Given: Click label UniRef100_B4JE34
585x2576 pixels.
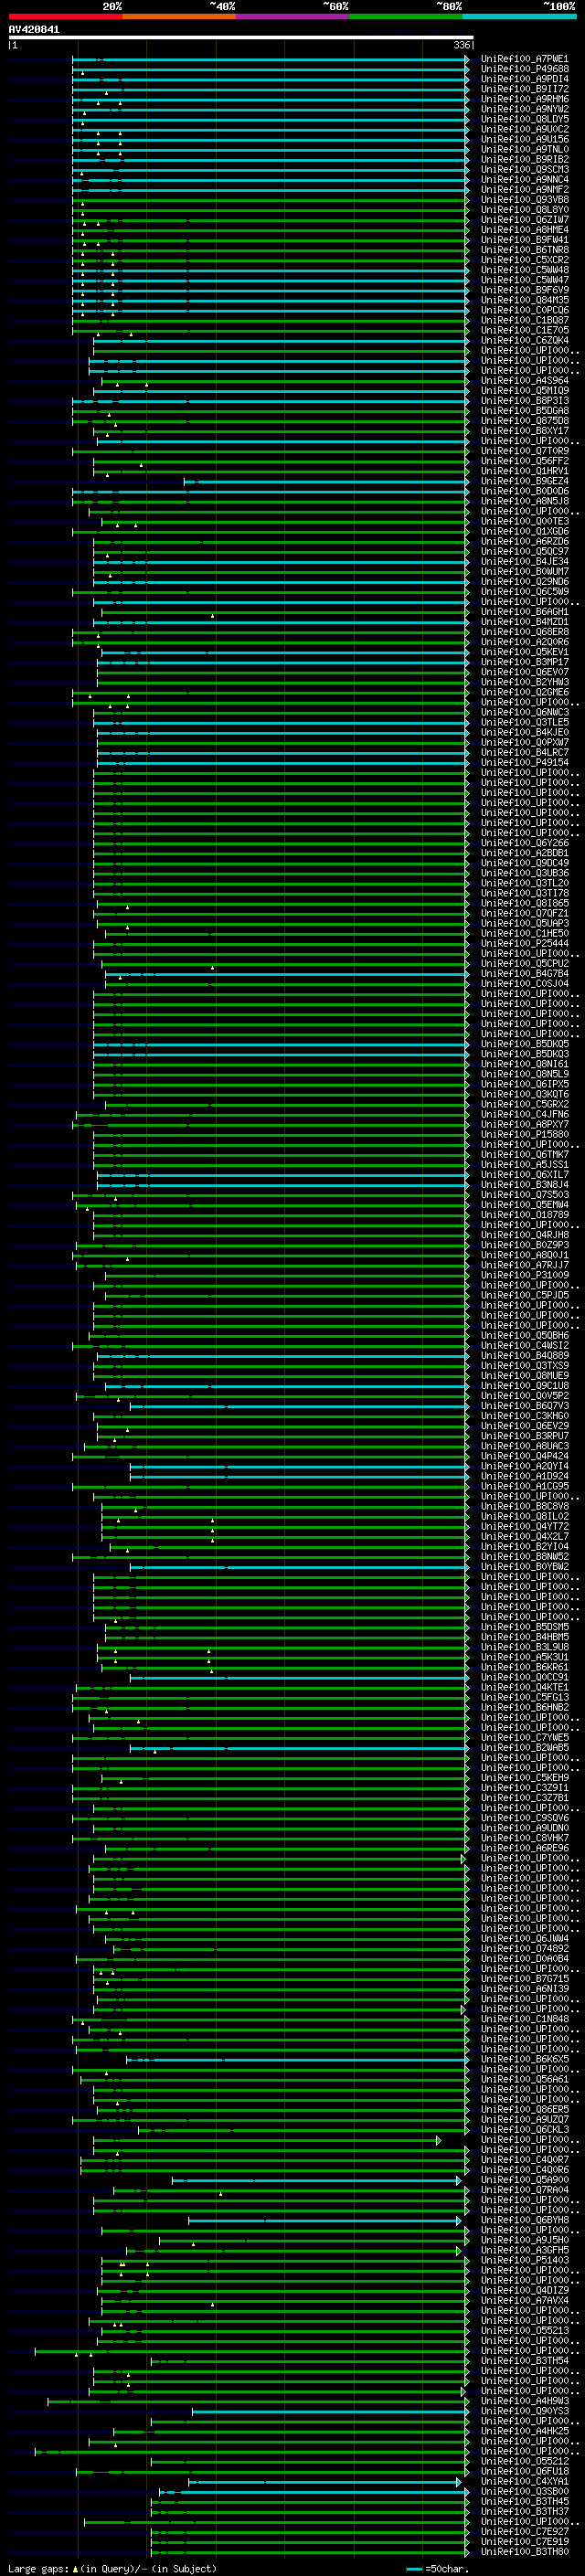Looking at the screenshot, I should coord(524,562).
